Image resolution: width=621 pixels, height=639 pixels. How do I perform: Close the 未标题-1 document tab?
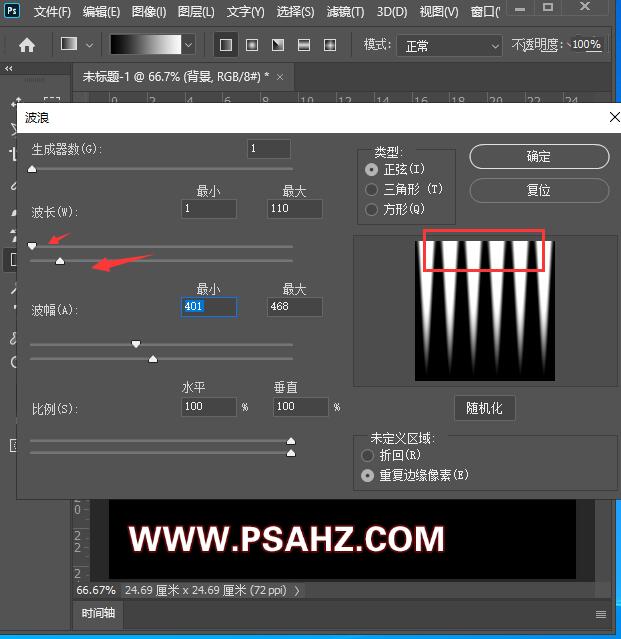tap(280, 77)
